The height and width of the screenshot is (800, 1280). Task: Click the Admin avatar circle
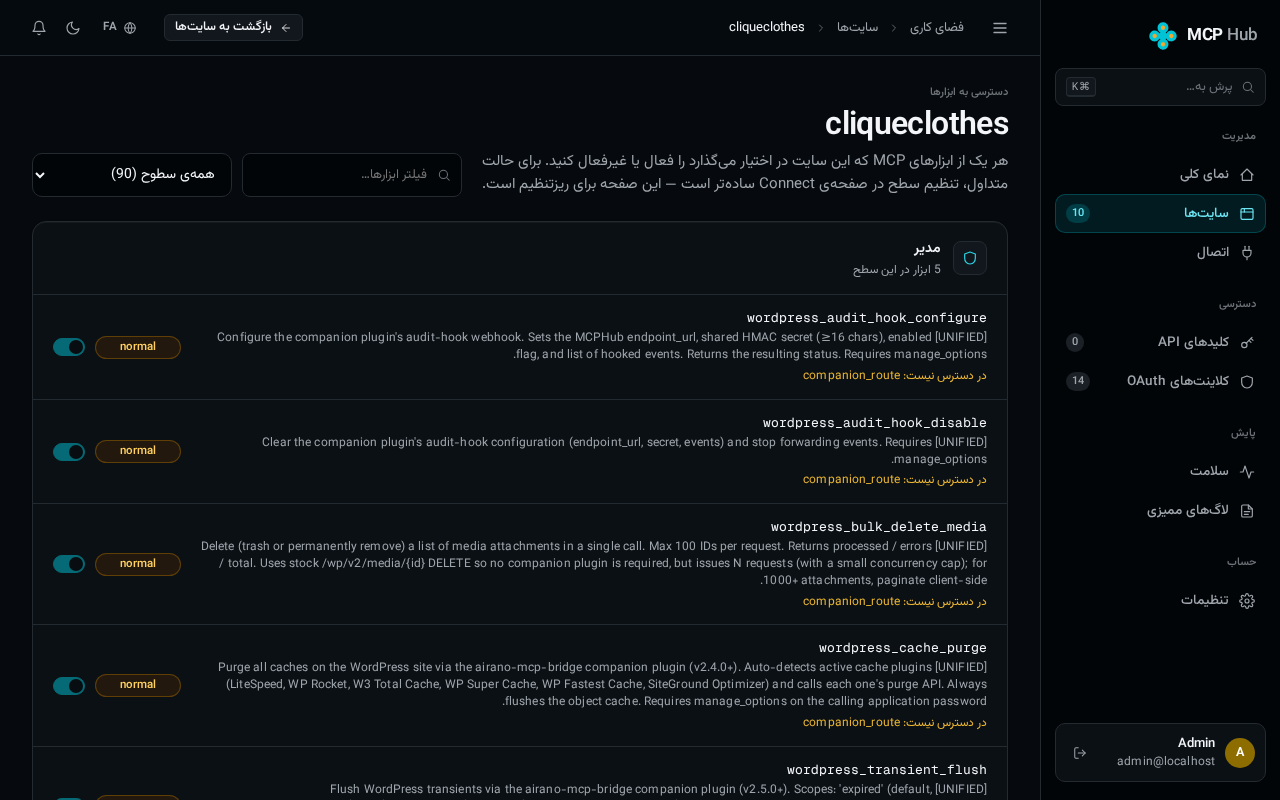(1240, 753)
